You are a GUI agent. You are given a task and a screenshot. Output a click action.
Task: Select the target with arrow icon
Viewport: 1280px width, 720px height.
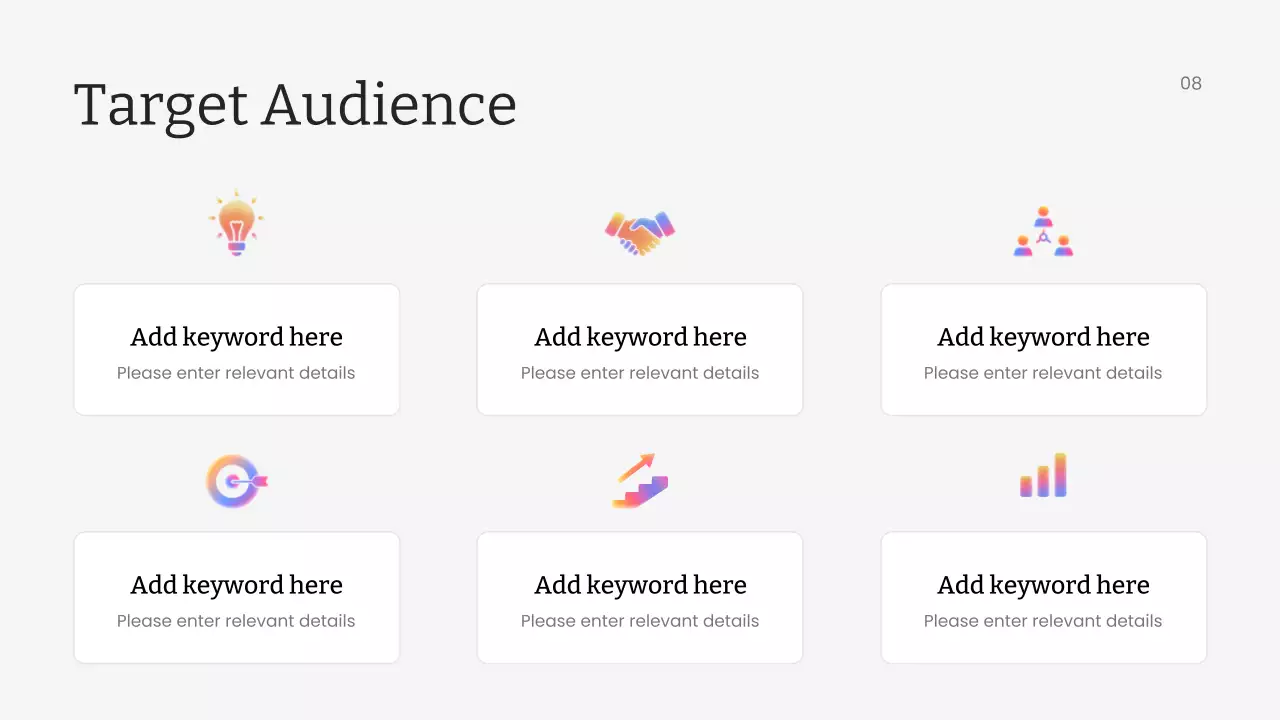click(236, 481)
